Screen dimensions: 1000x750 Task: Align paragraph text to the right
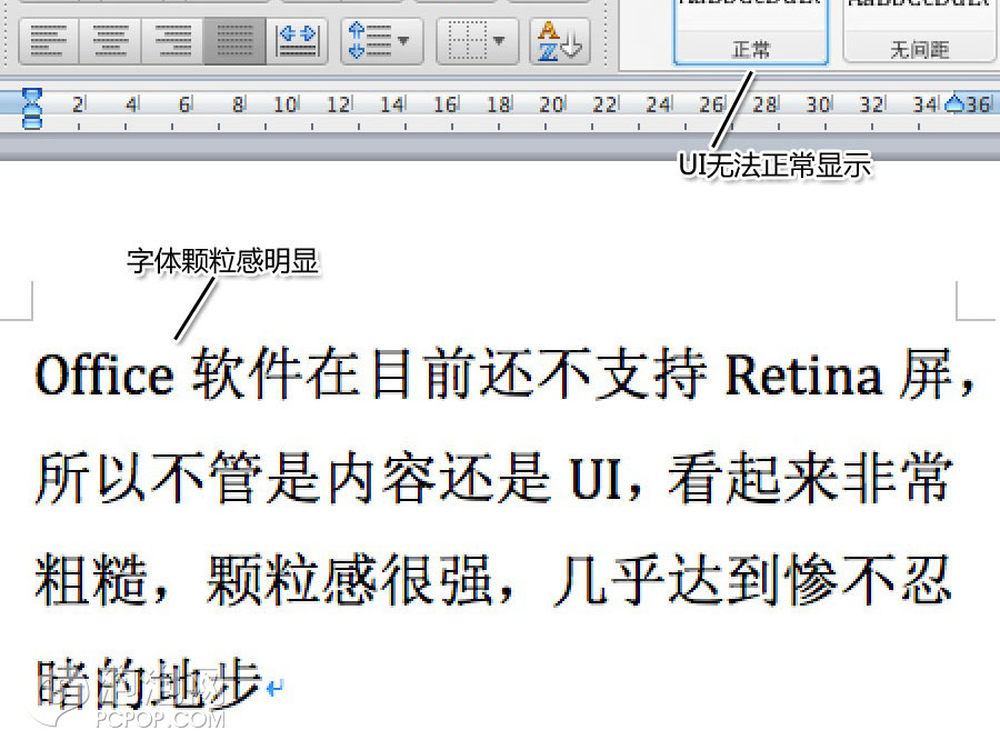[x=172, y=41]
